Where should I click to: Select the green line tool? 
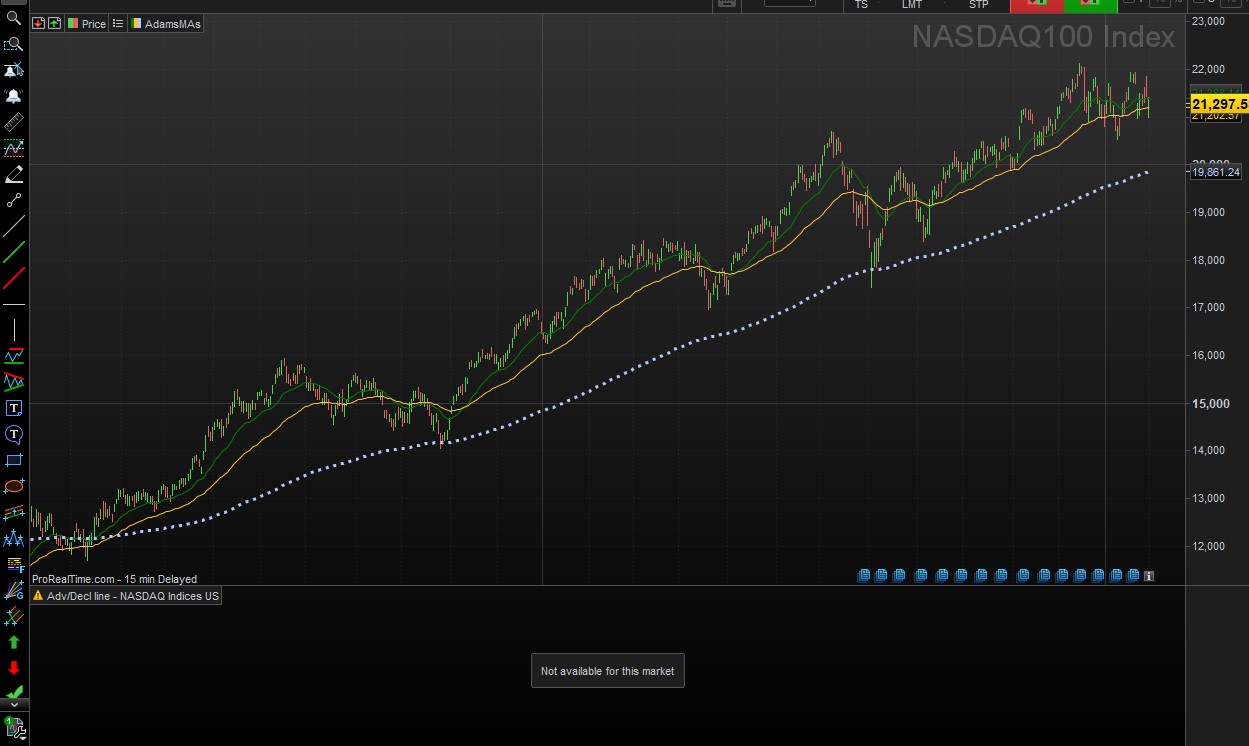point(14,252)
